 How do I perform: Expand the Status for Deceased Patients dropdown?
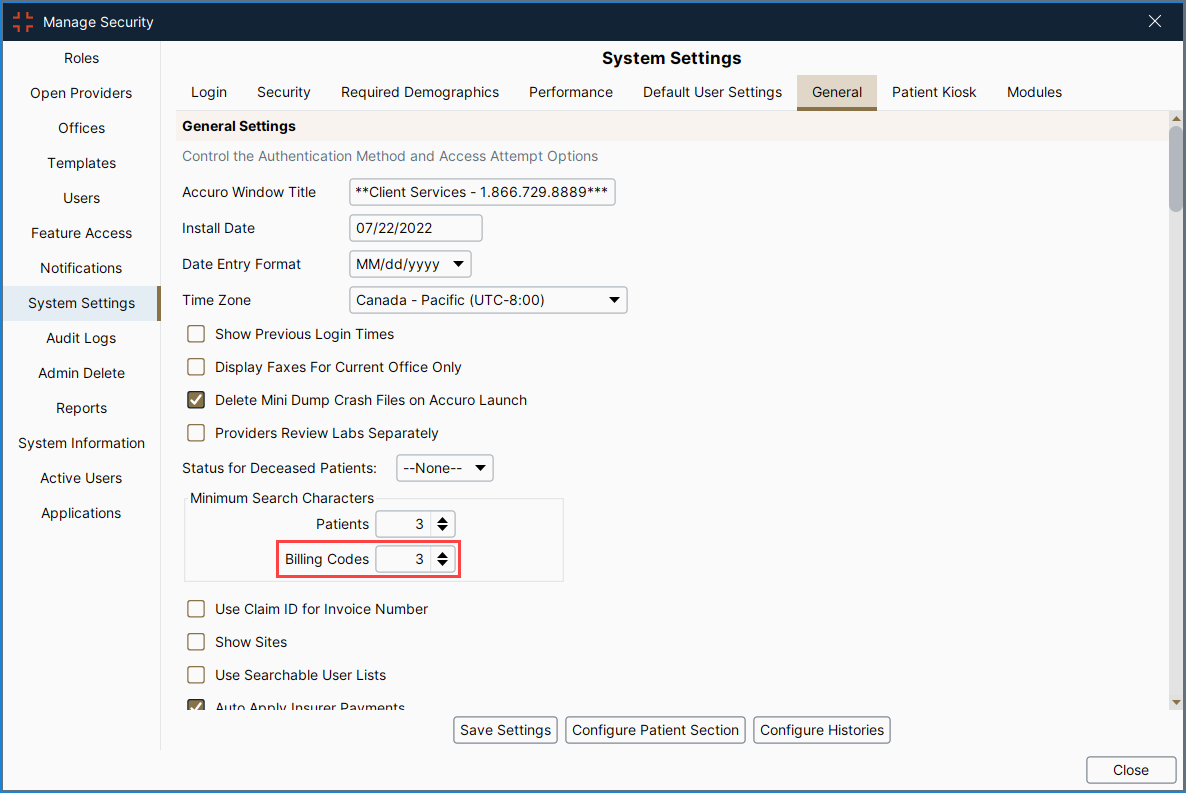pos(479,467)
